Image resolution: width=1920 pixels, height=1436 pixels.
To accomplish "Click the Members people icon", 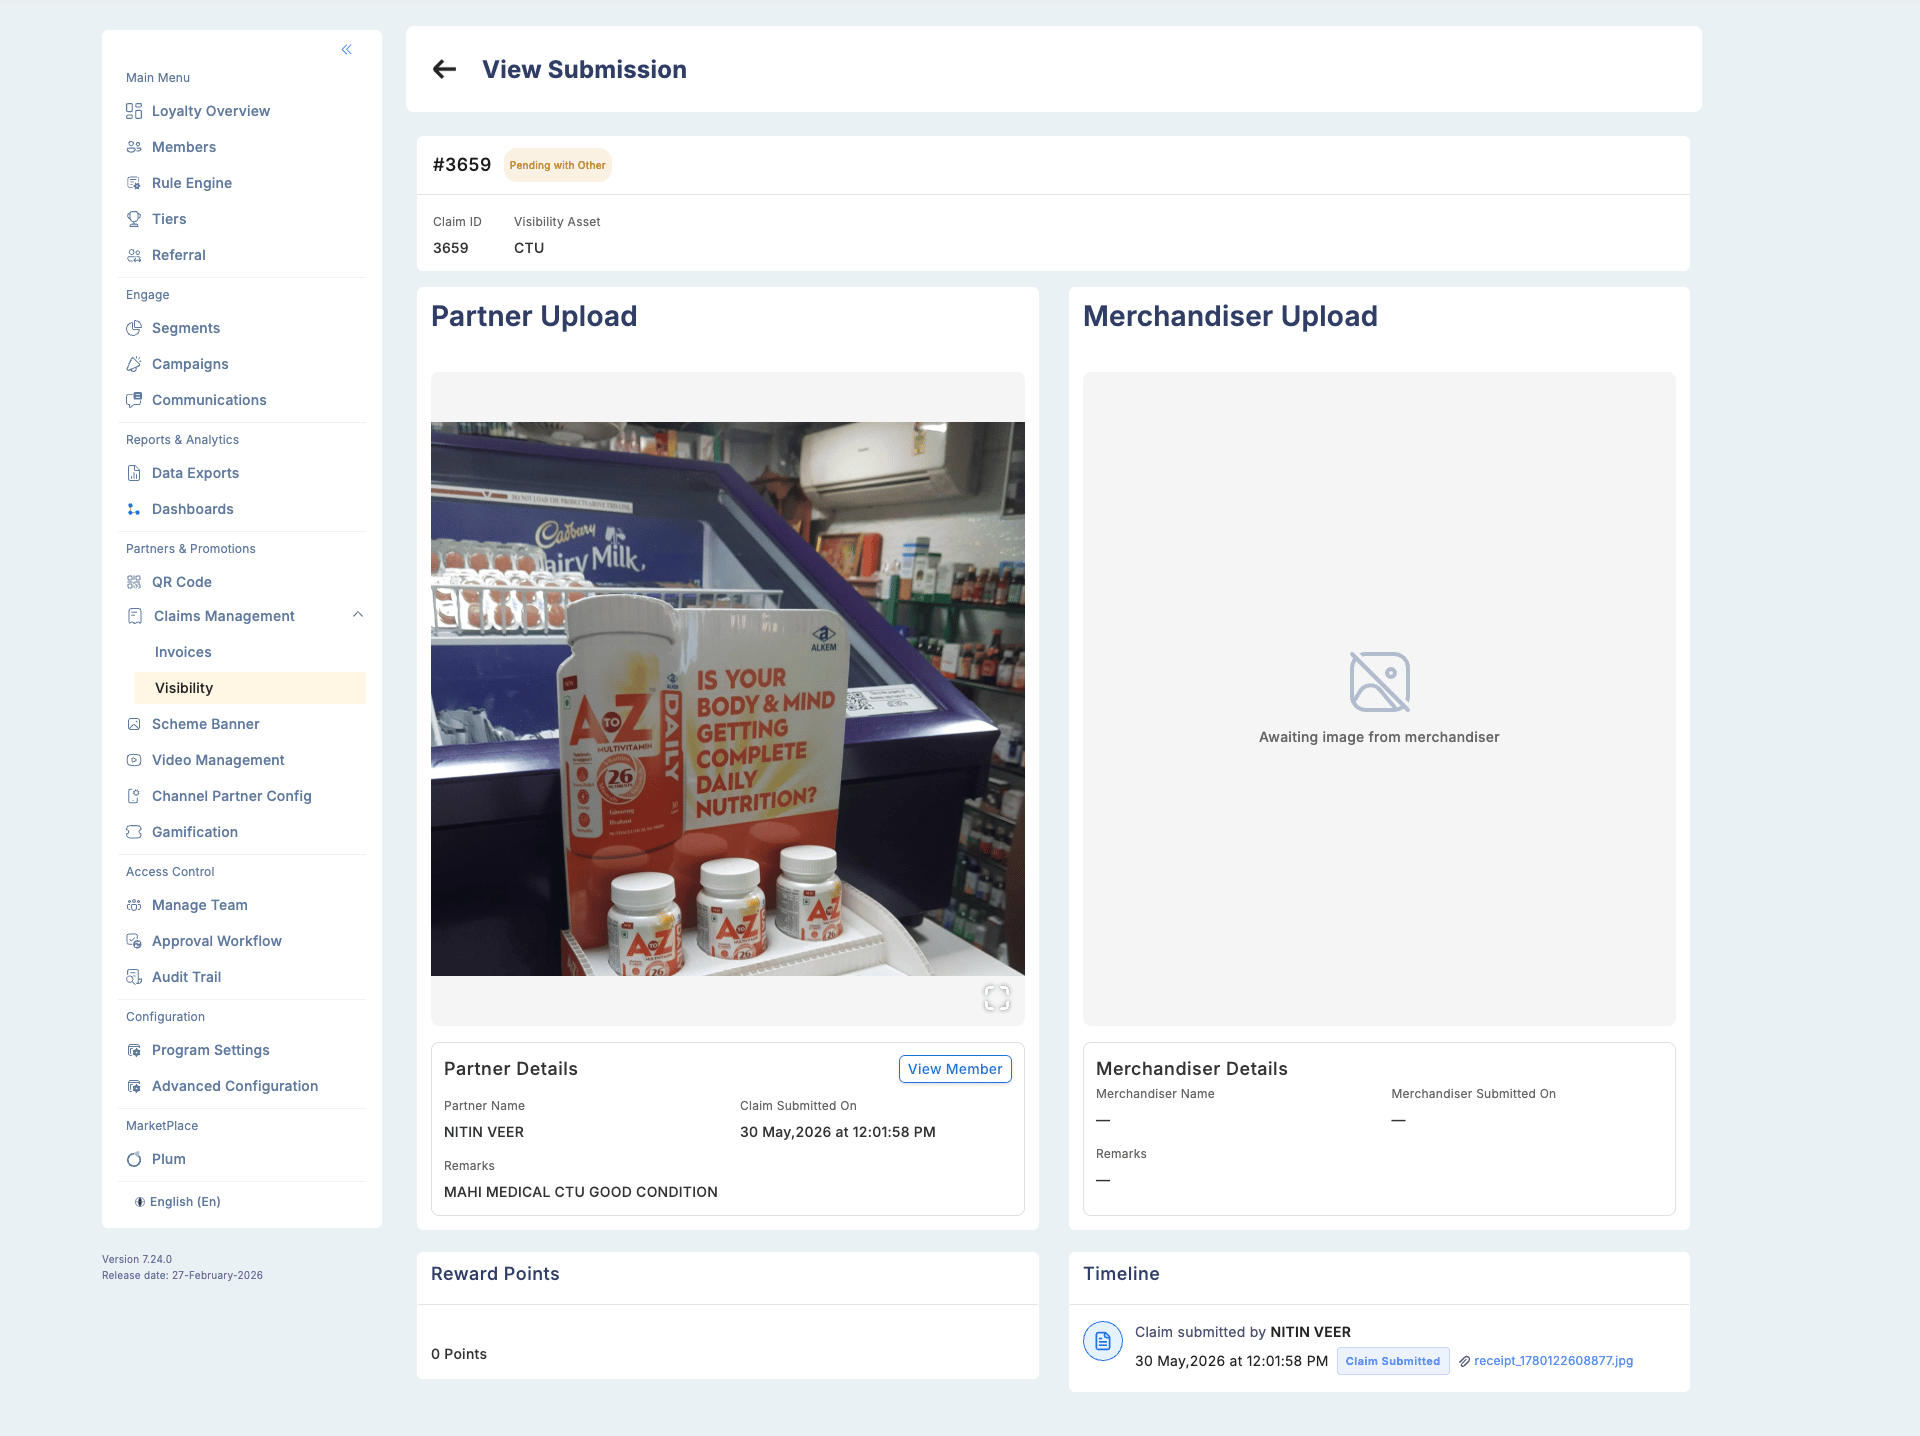I will tap(134, 147).
